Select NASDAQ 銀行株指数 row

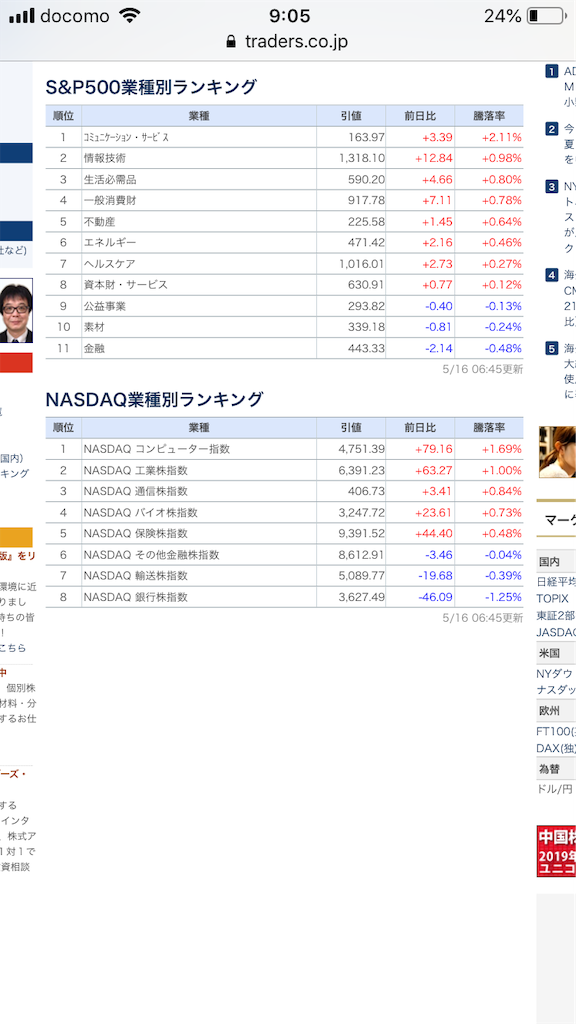coord(284,597)
